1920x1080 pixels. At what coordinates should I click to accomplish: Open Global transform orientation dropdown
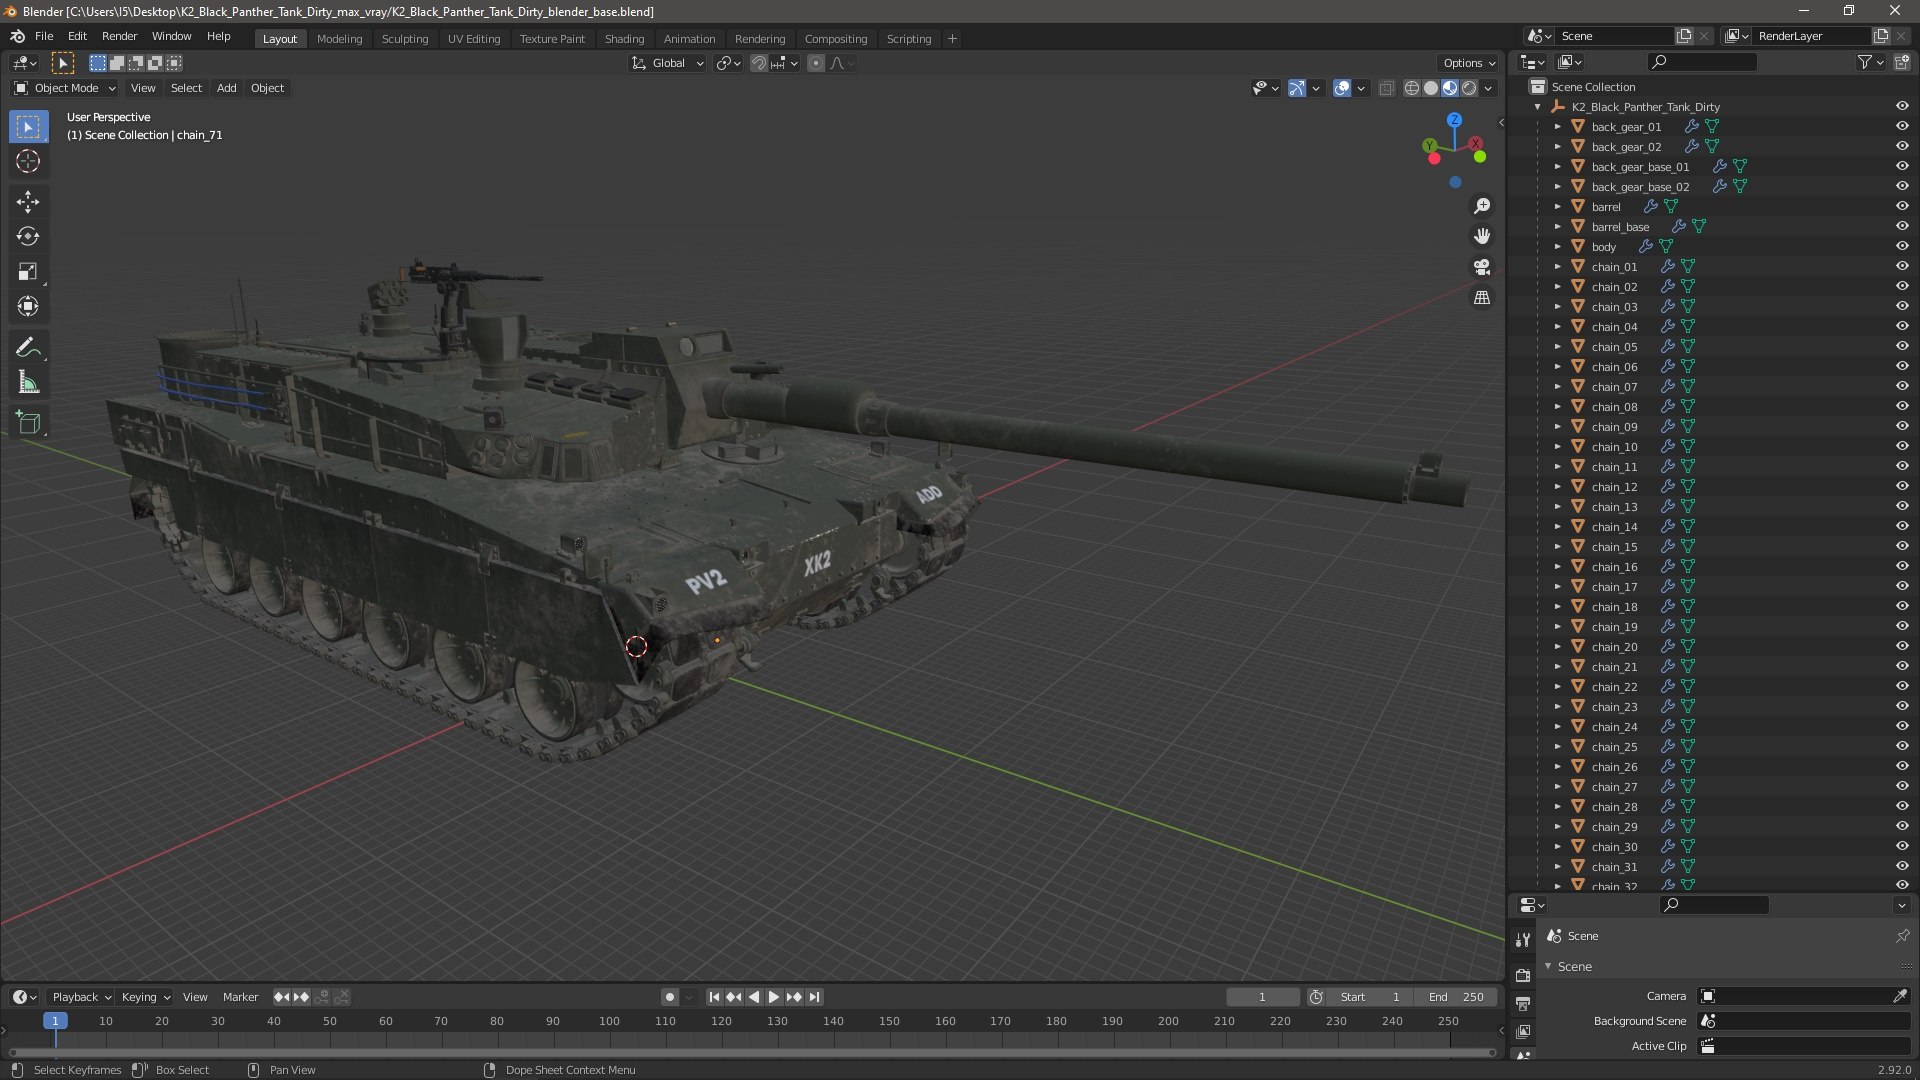668,63
